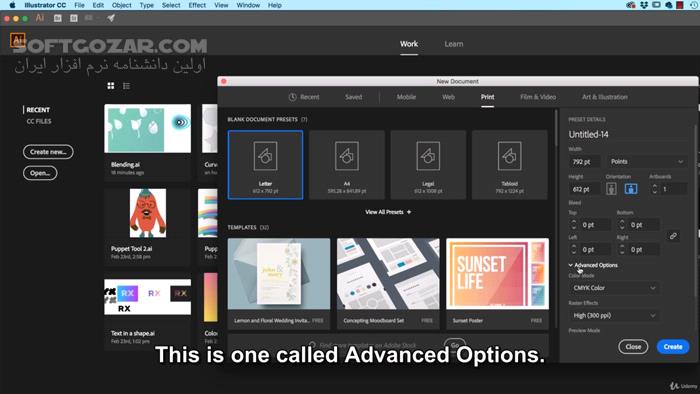700x394 pixels.
Task: Open the Apple menu
Action: (x=12, y=5)
